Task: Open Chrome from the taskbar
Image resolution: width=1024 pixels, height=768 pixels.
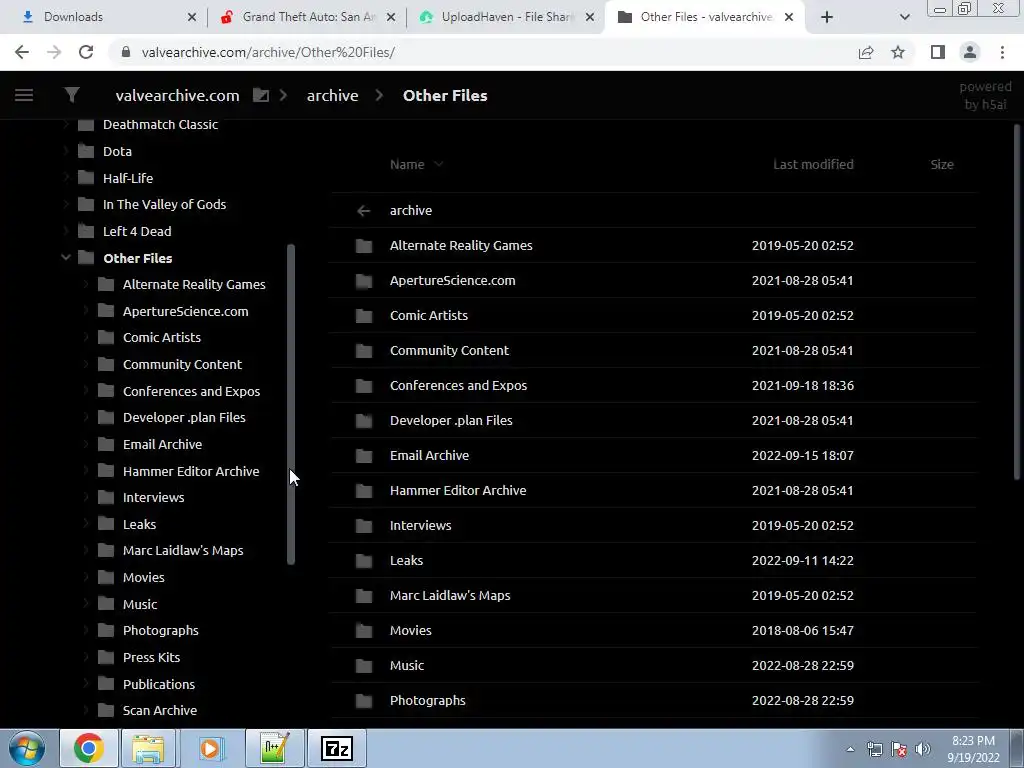Action: click(89, 748)
